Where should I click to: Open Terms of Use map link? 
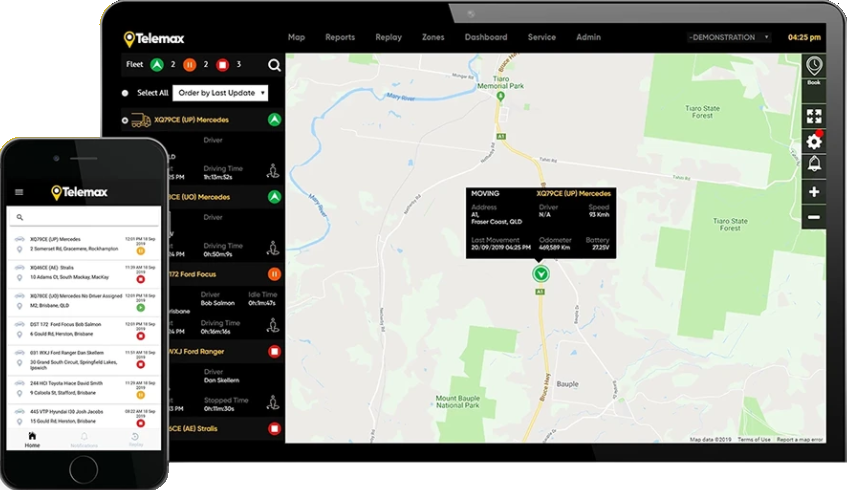(x=754, y=440)
